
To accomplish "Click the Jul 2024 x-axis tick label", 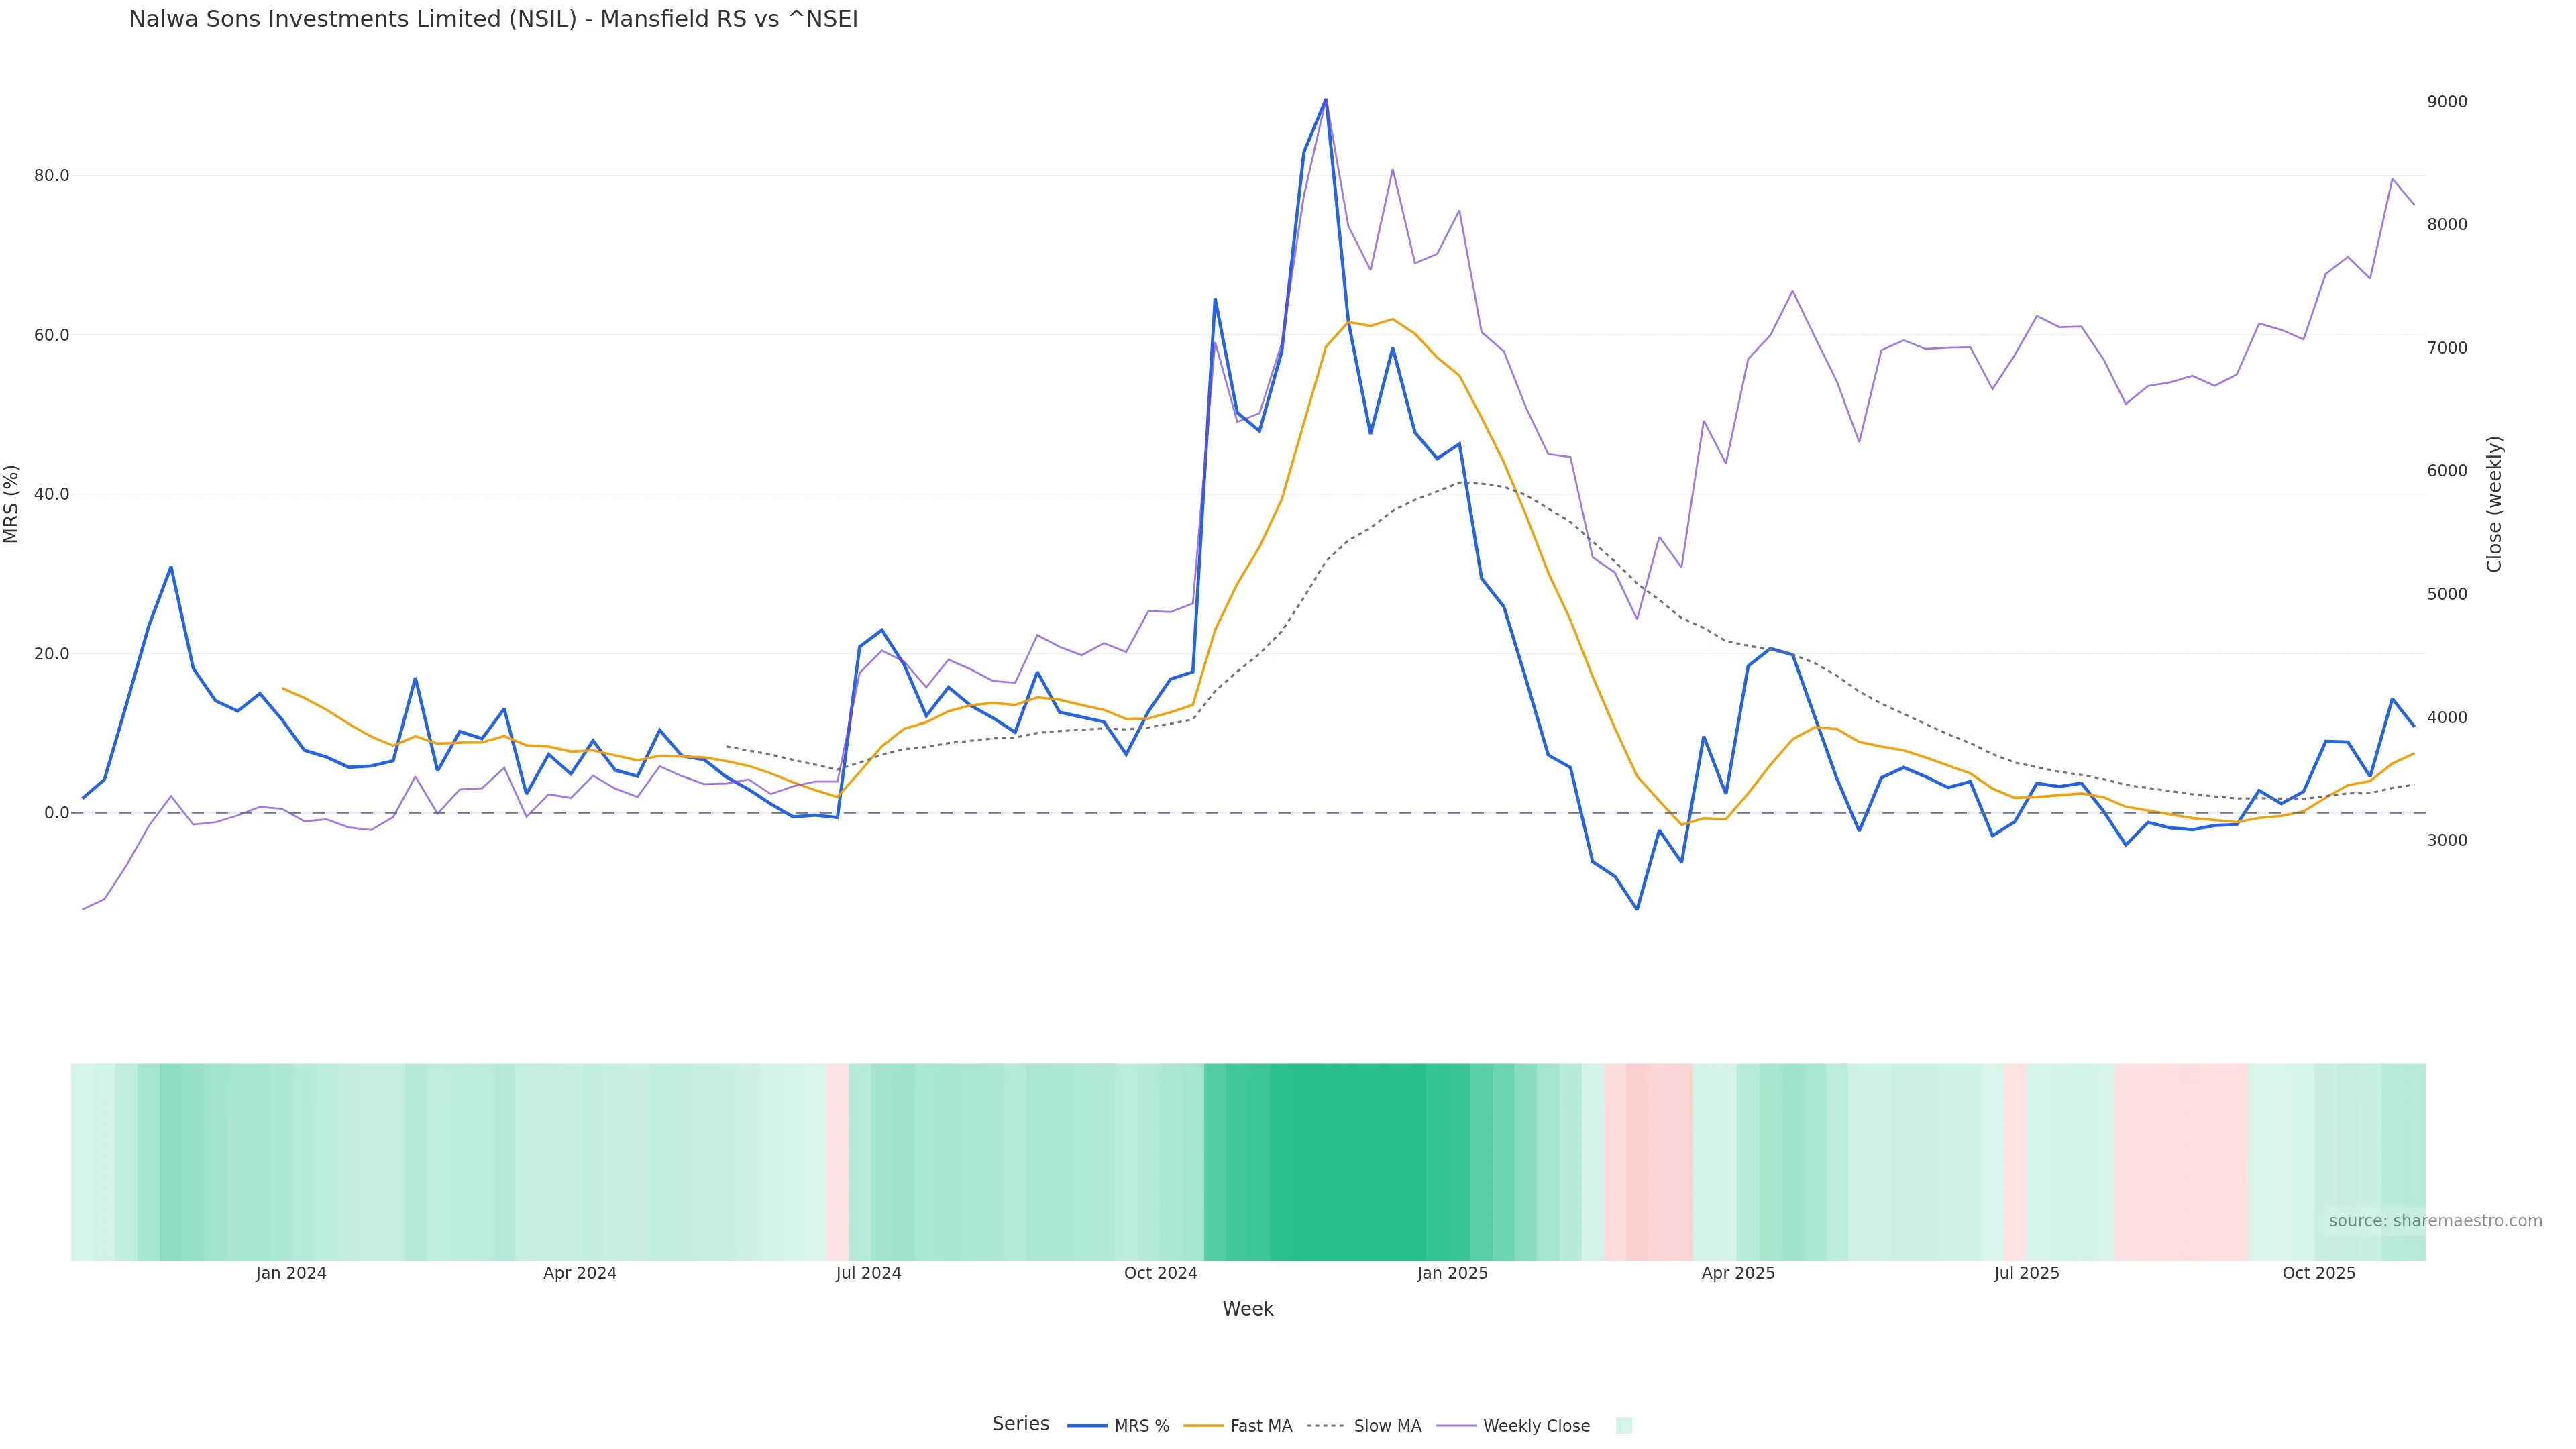I will (x=868, y=1273).
